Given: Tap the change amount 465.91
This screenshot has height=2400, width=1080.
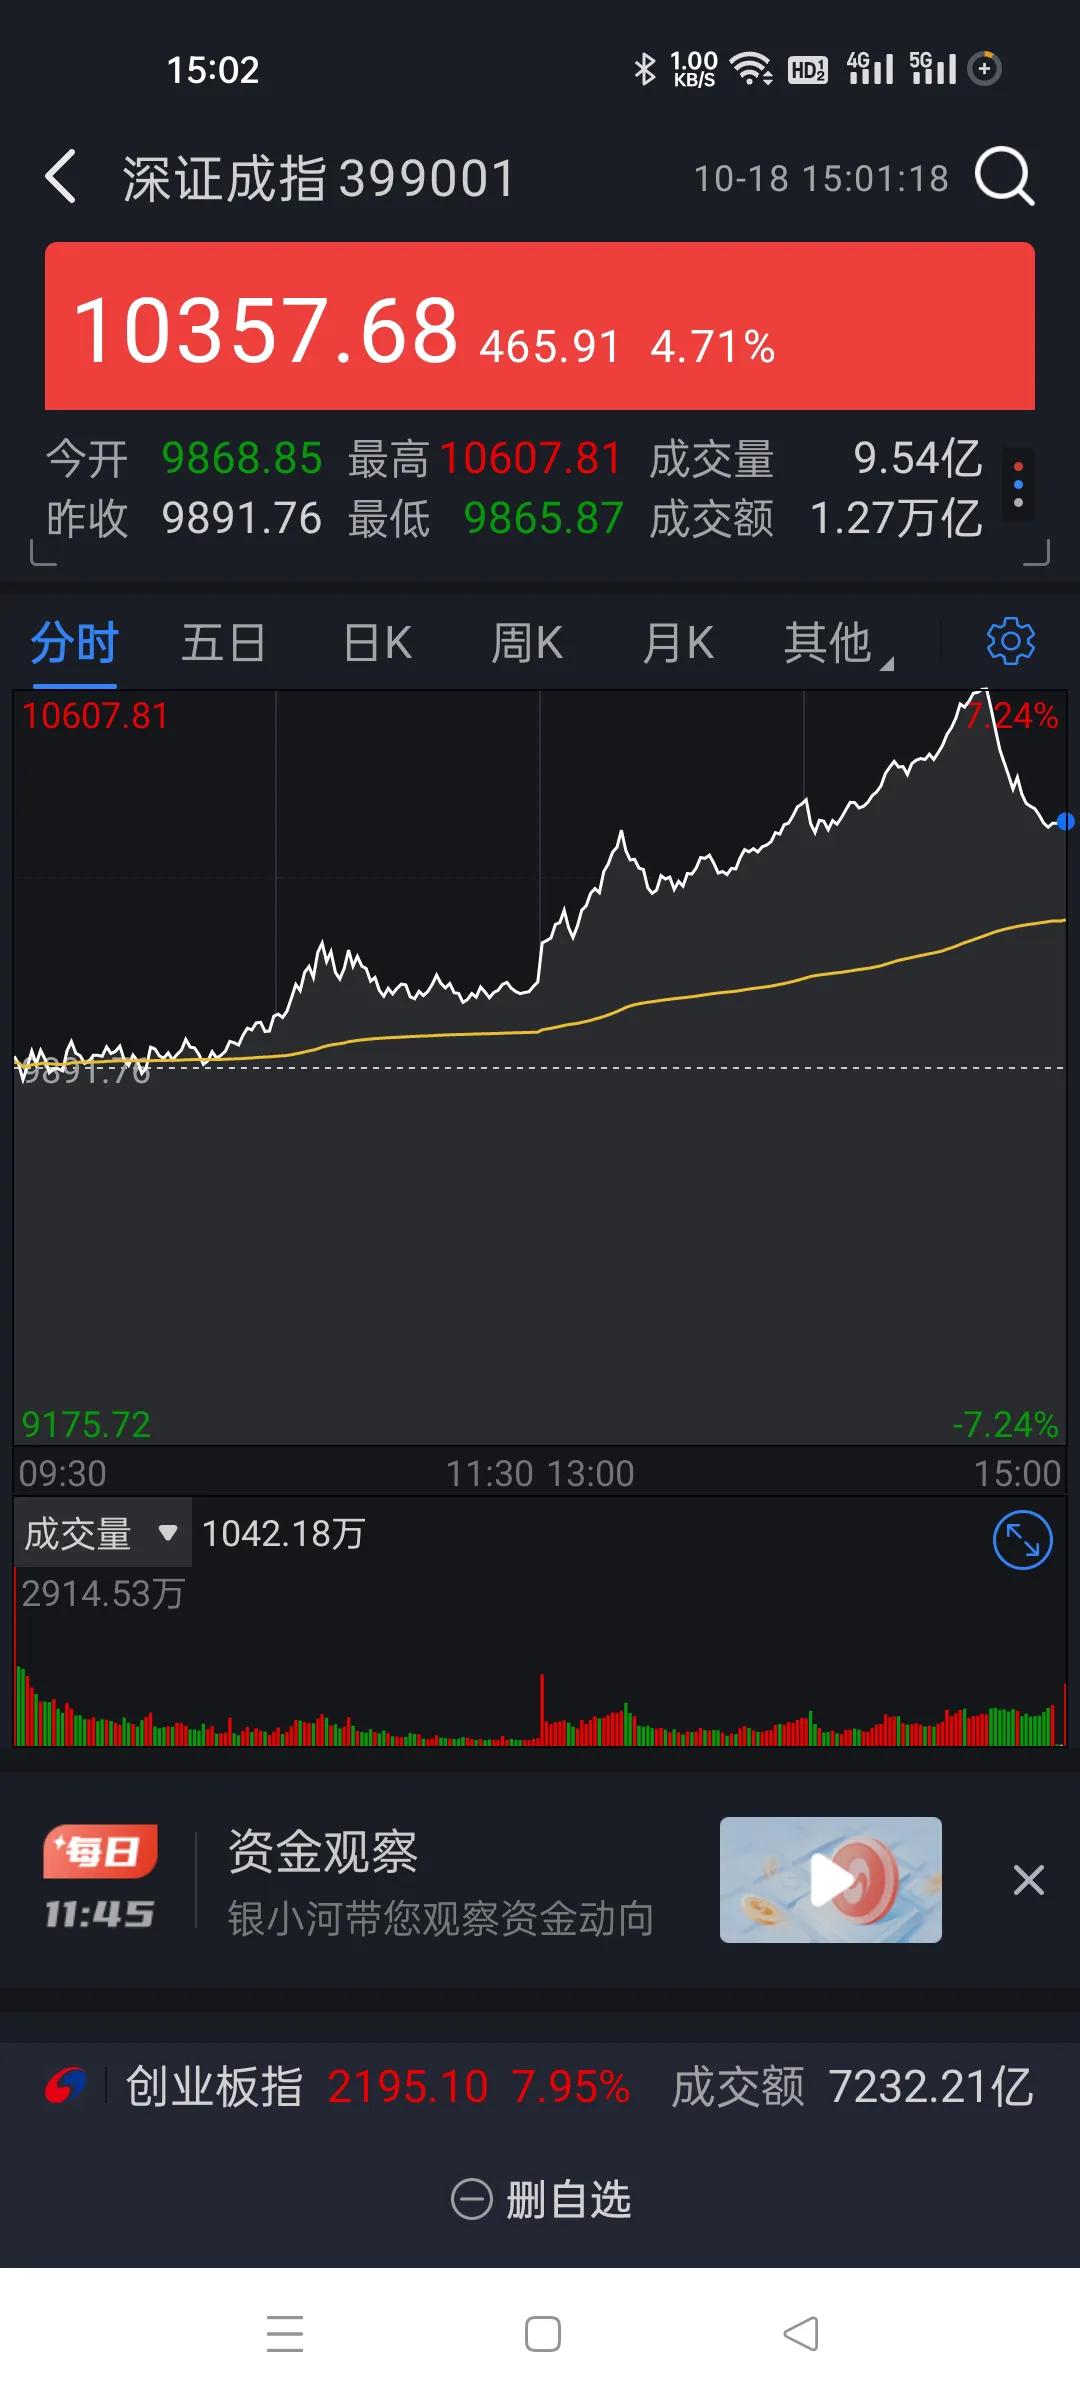Looking at the screenshot, I should pyautogui.click(x=549, y=347).
